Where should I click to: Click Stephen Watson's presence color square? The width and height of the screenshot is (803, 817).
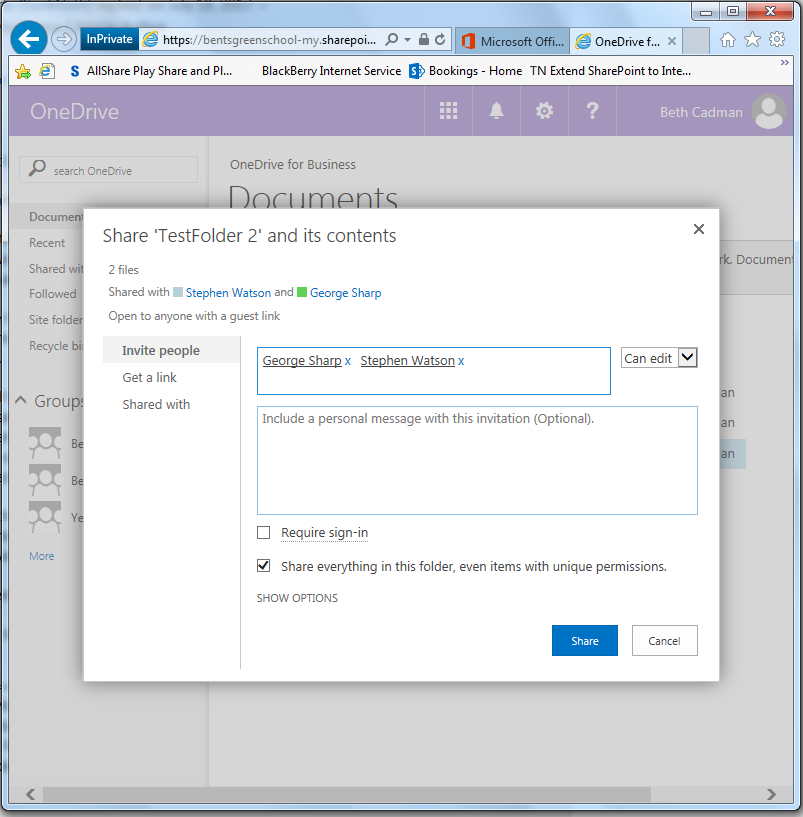pyautogui.click(x=178, y=292)
